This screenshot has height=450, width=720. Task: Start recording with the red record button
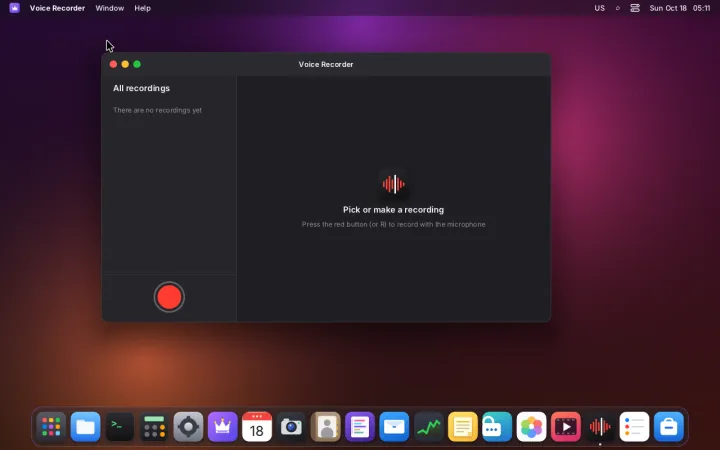(x=169, y=297)
